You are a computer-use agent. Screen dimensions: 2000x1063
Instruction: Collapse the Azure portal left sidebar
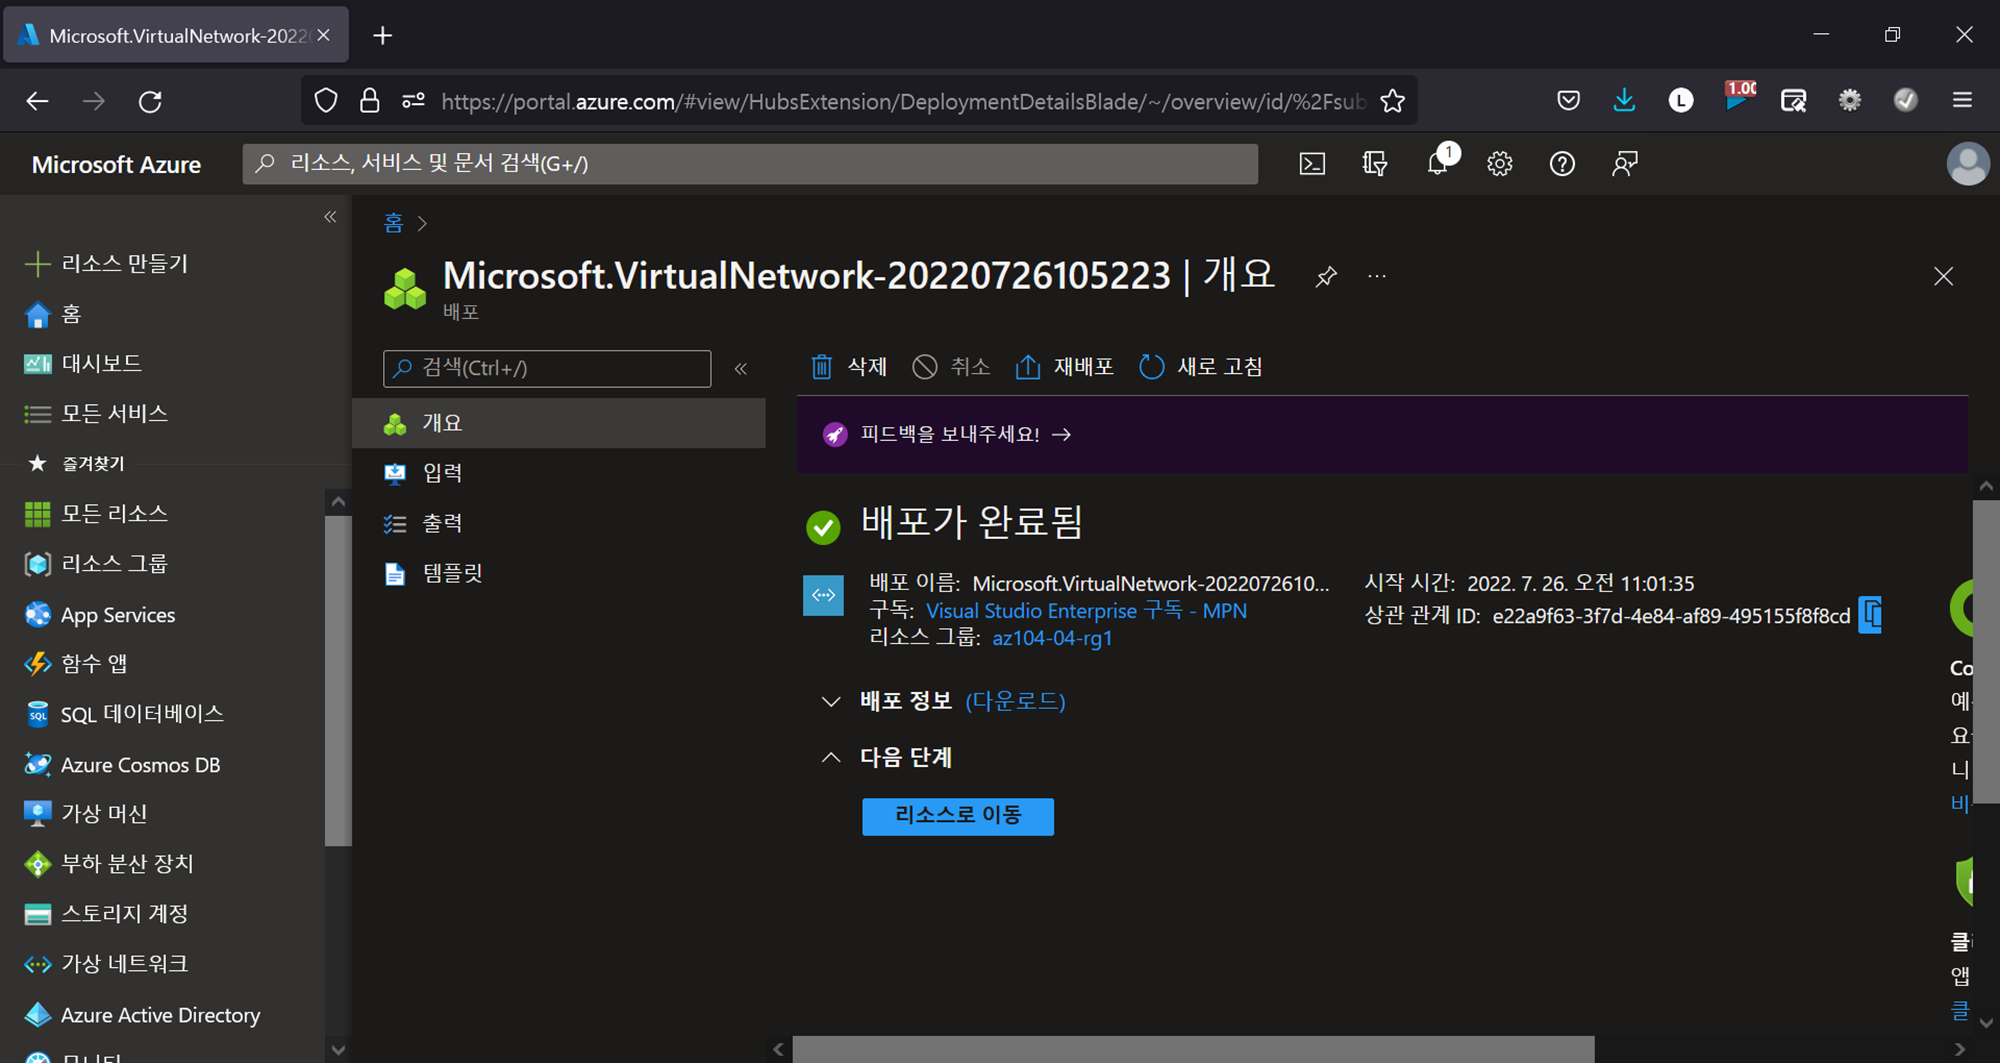coord(330,217)
